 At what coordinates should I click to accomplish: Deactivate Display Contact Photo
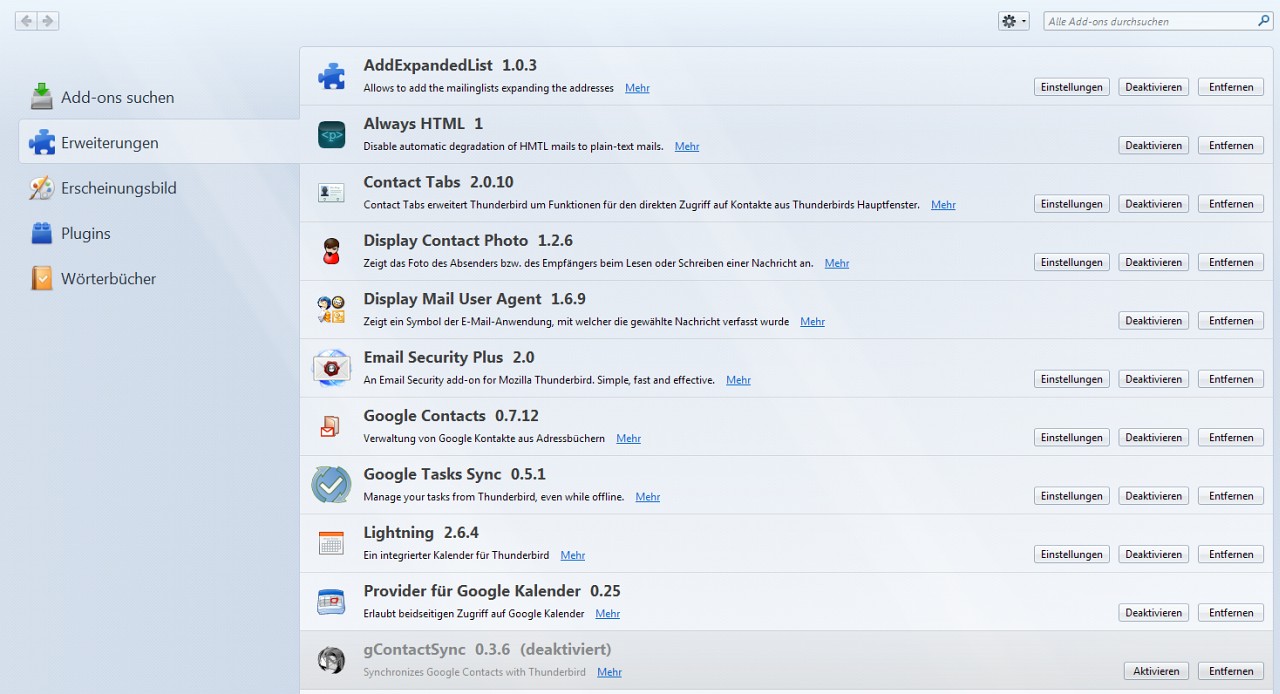tap(1153, 262)
